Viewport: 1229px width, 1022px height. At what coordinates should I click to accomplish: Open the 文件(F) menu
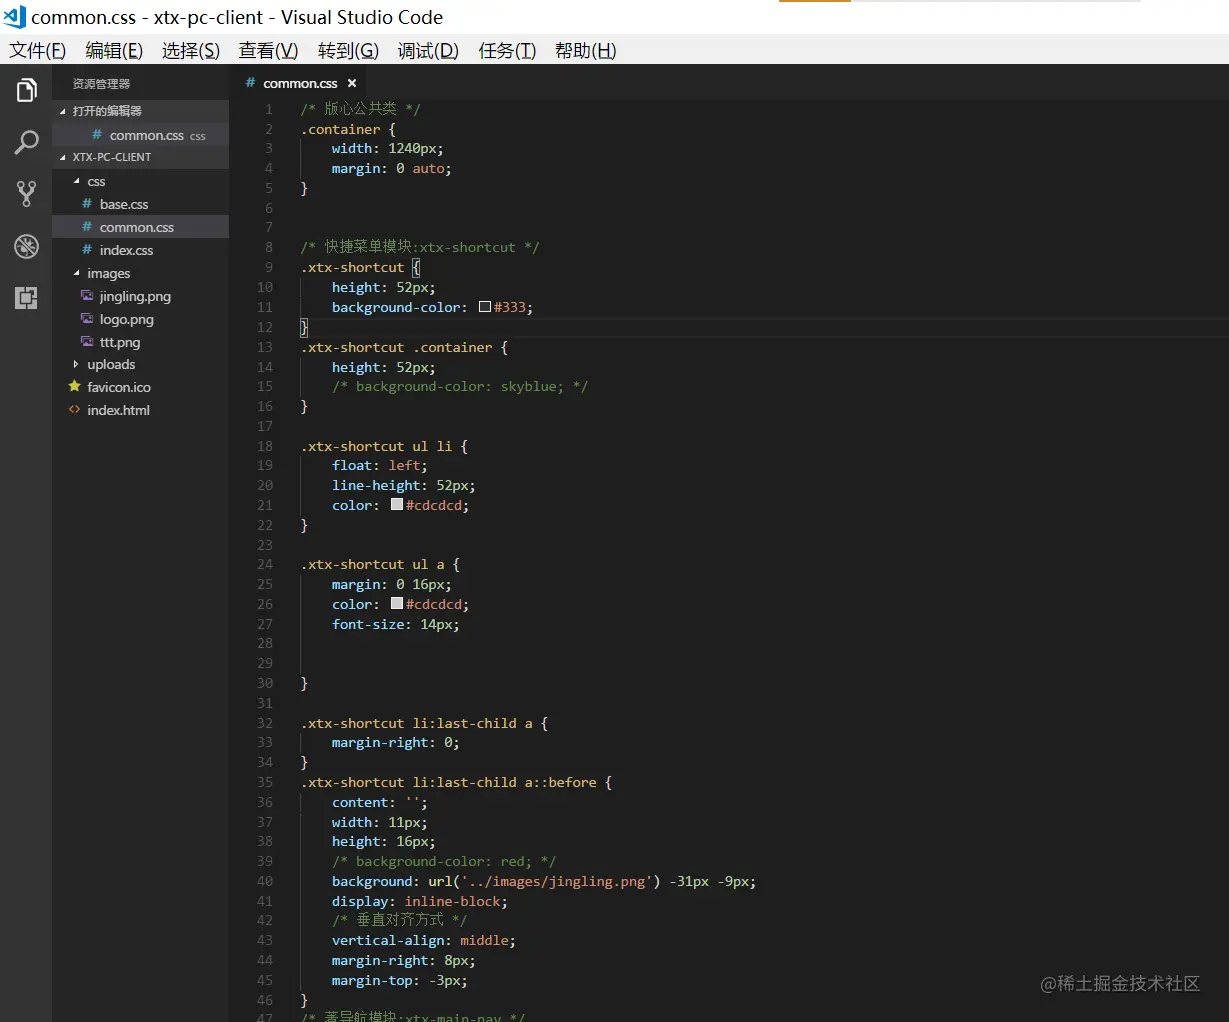pyautogui.click(x=38, y=50)
